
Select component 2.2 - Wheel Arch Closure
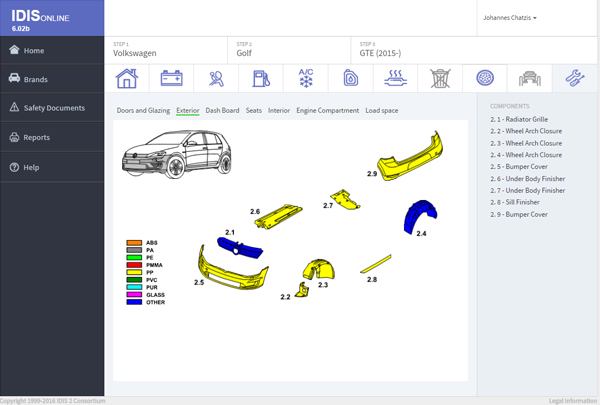coord(526,131)
